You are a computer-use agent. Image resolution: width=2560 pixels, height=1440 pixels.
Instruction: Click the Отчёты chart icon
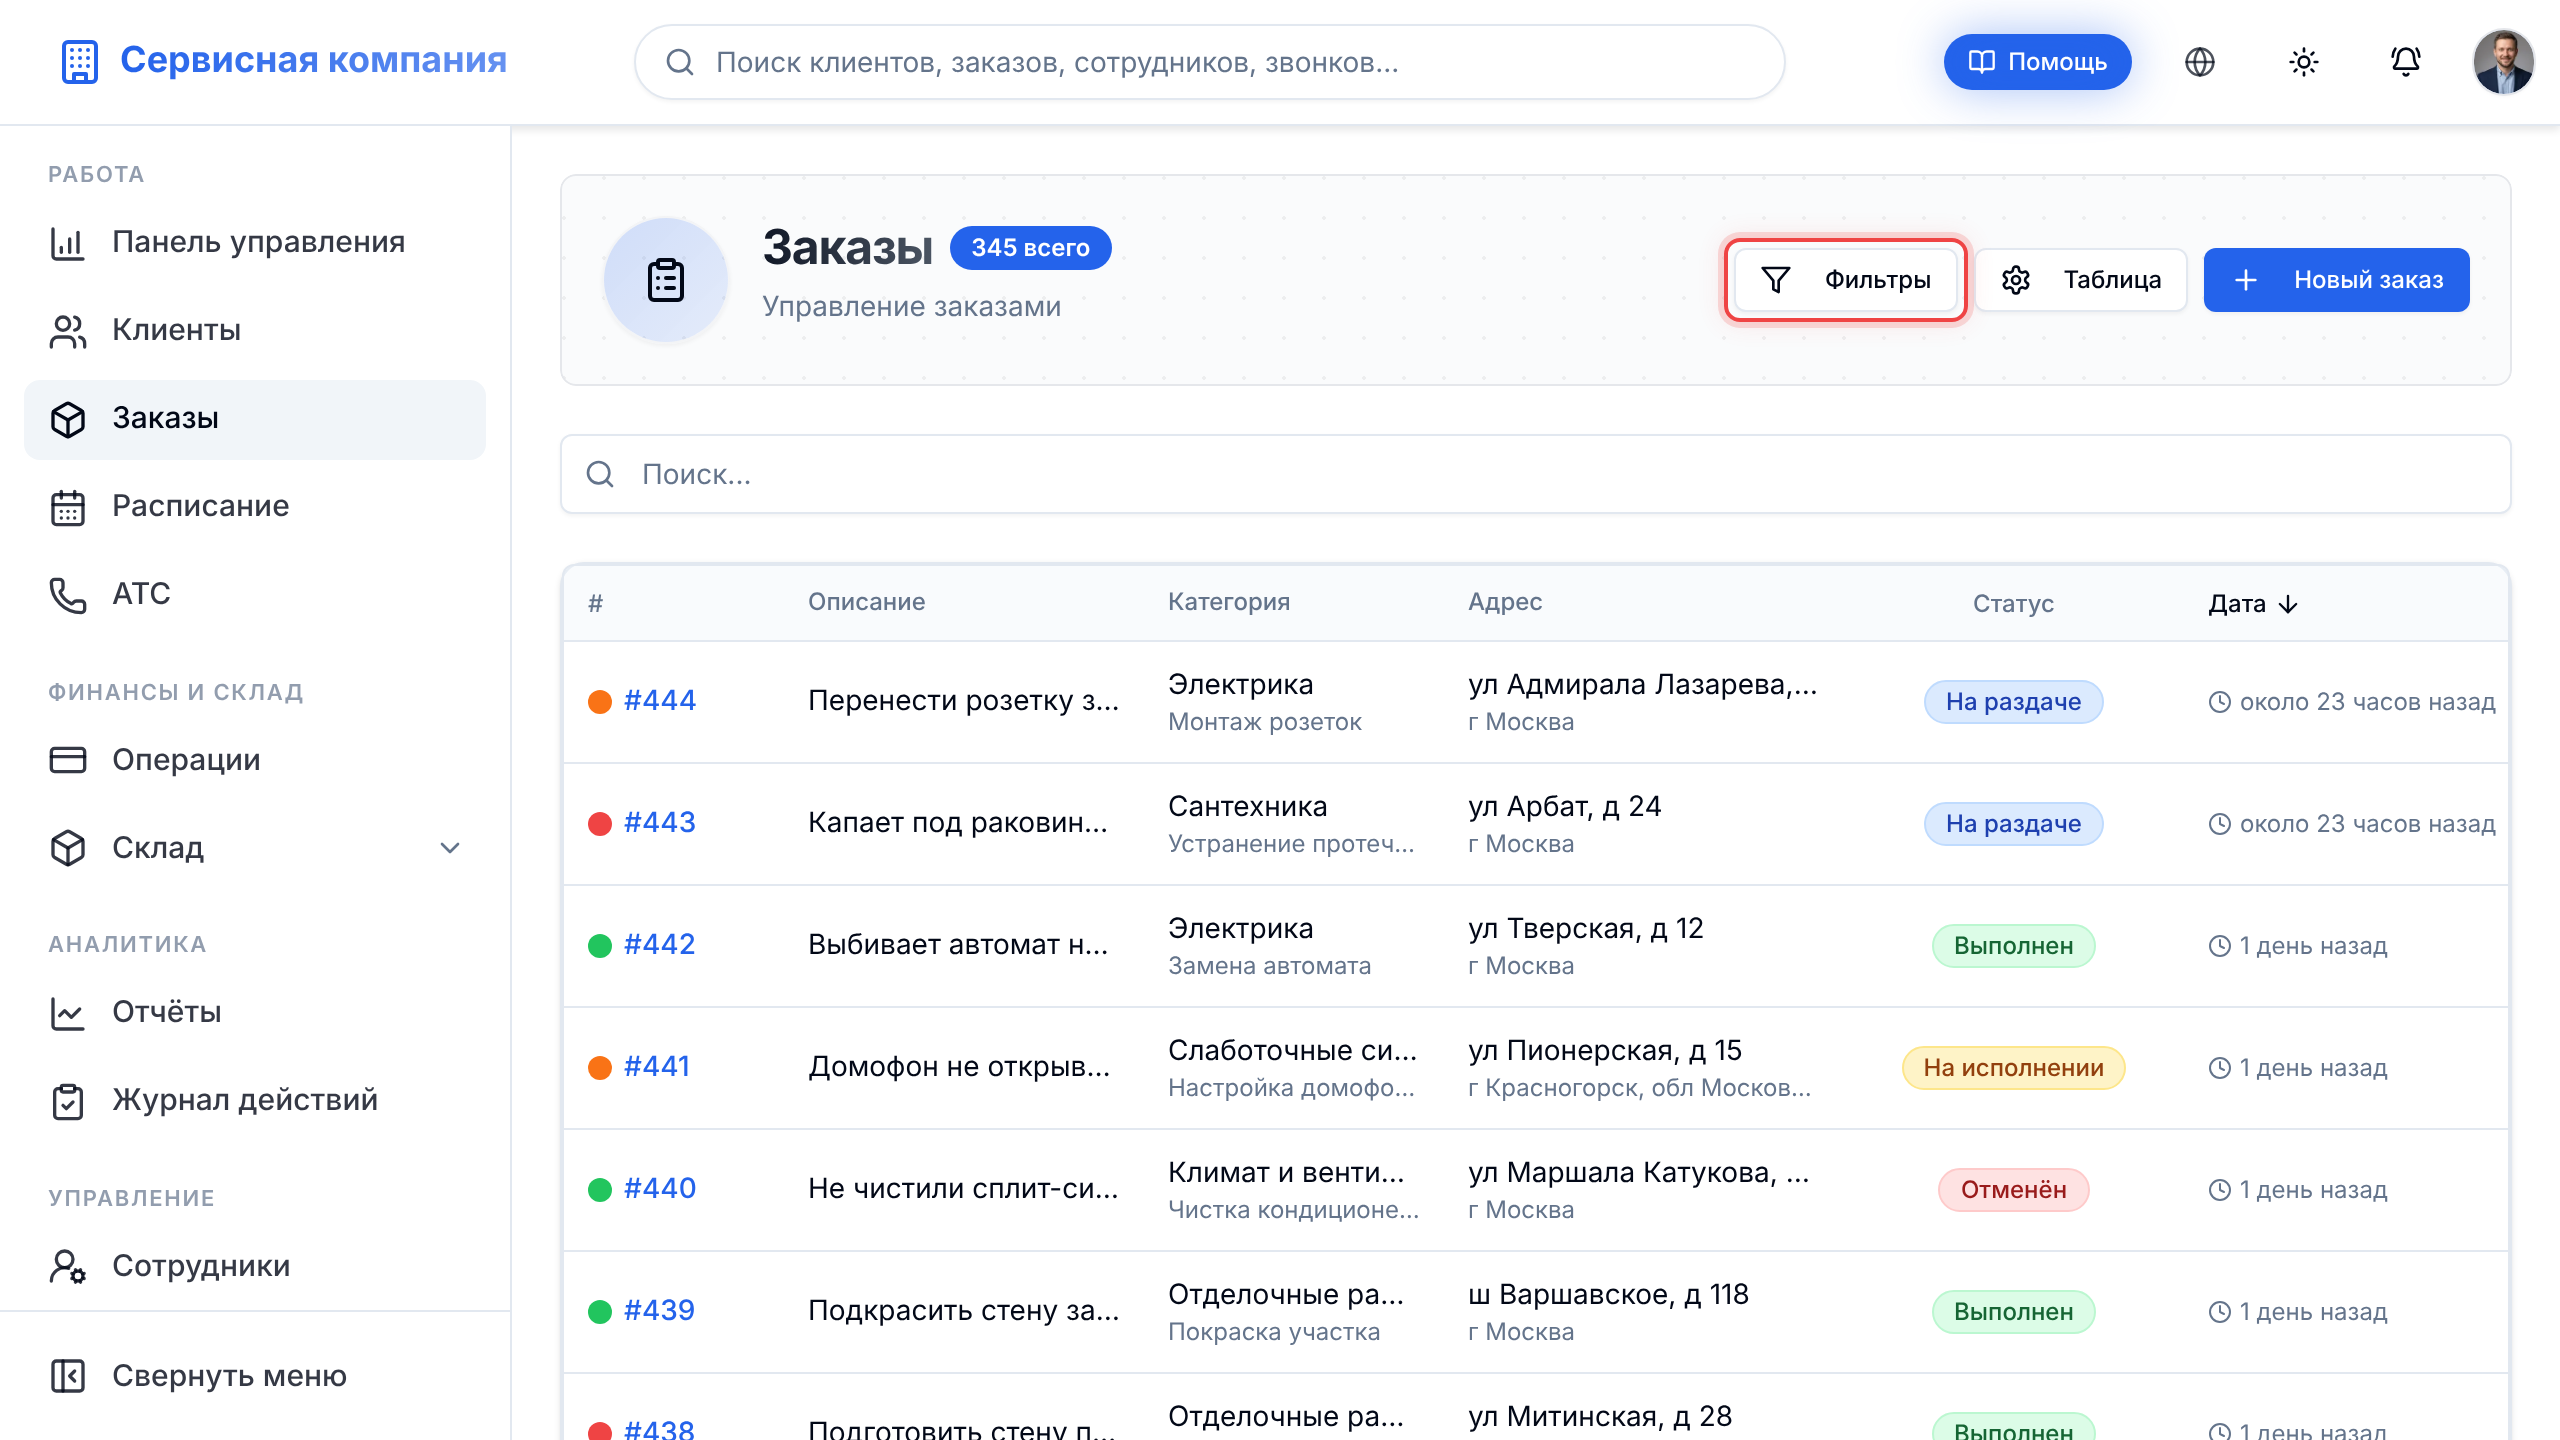(68, 1013)
